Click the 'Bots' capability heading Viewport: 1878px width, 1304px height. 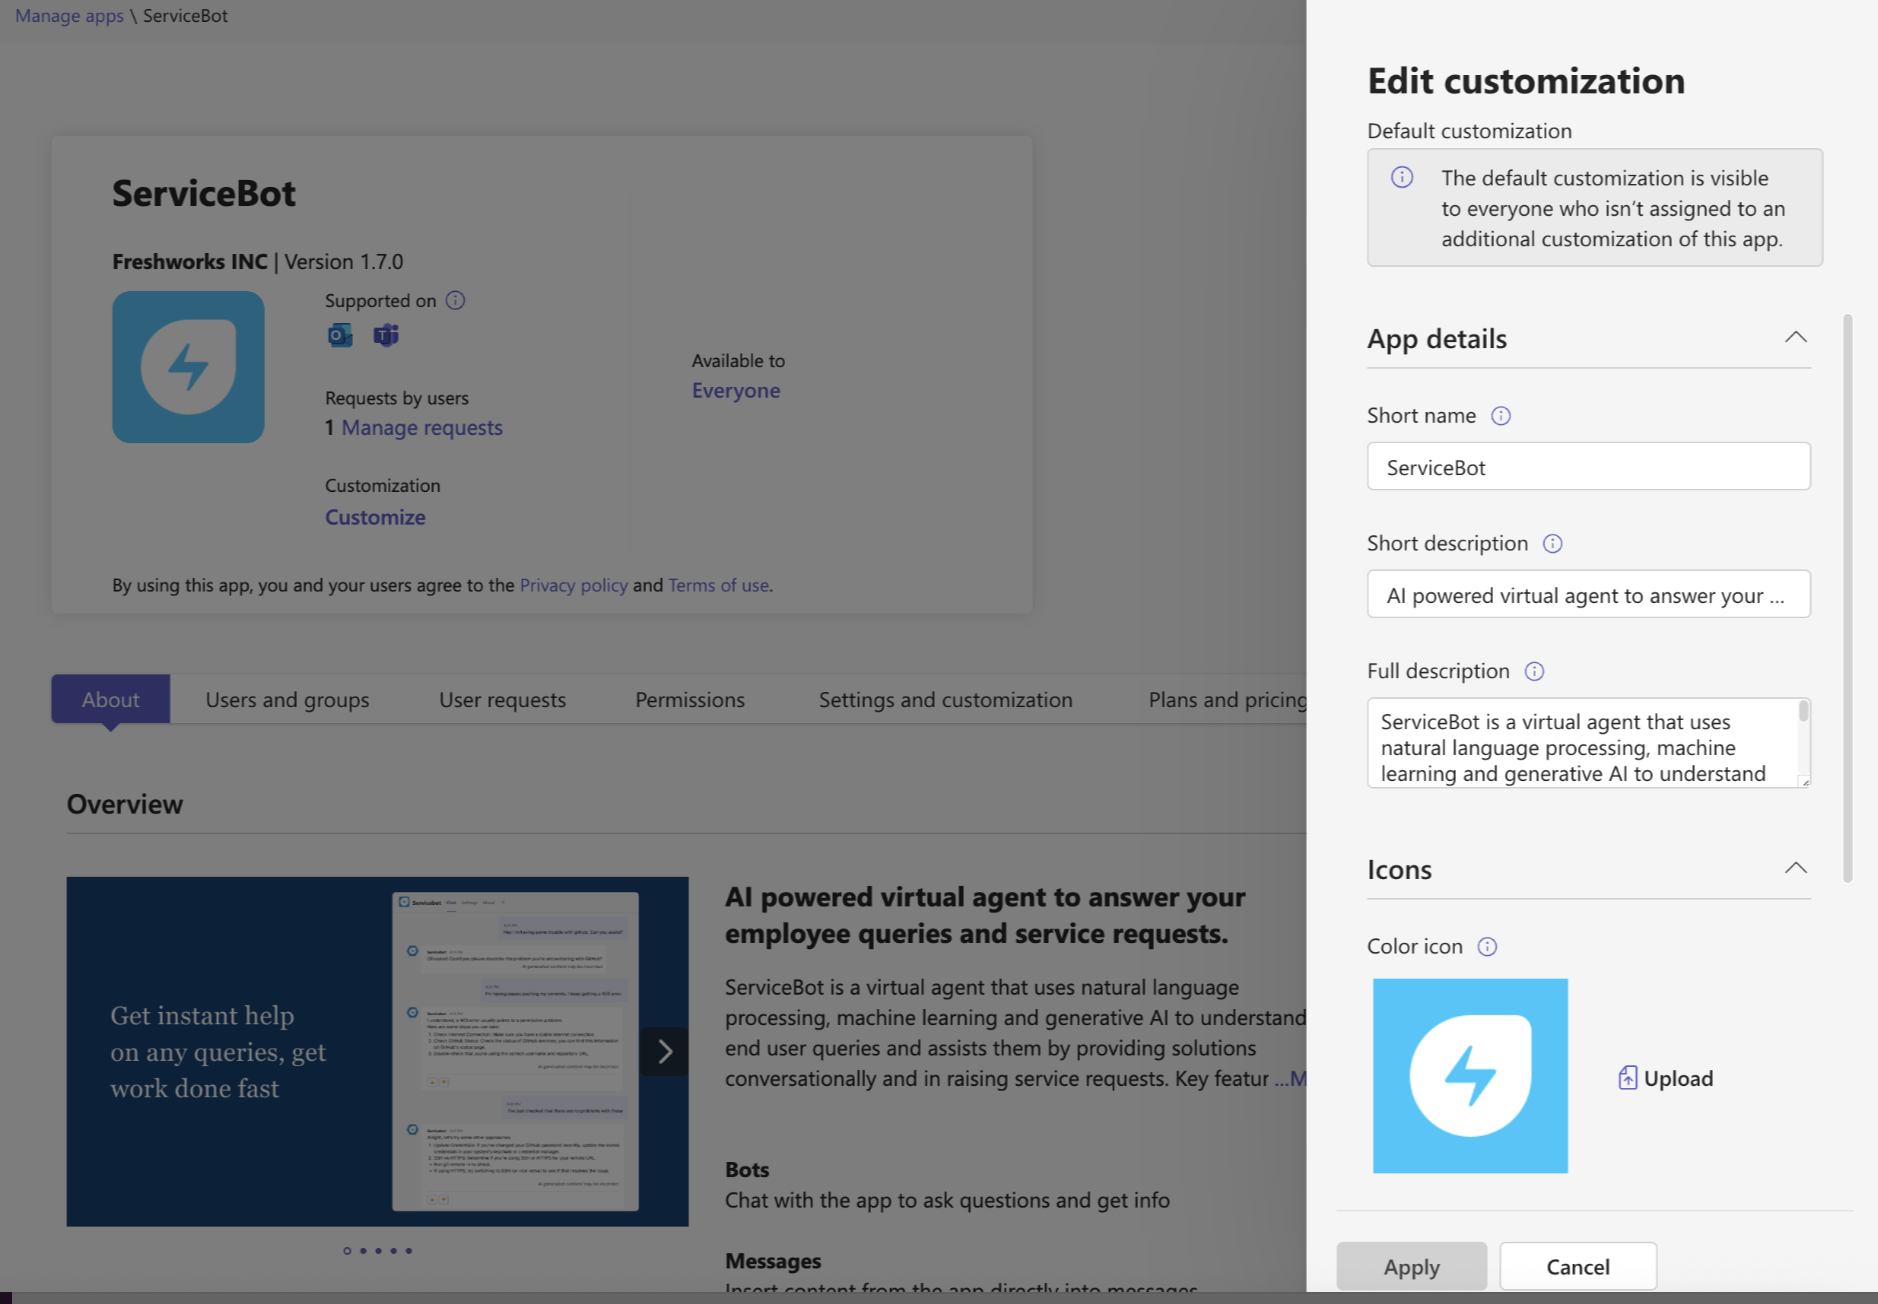coord(747,1170)
